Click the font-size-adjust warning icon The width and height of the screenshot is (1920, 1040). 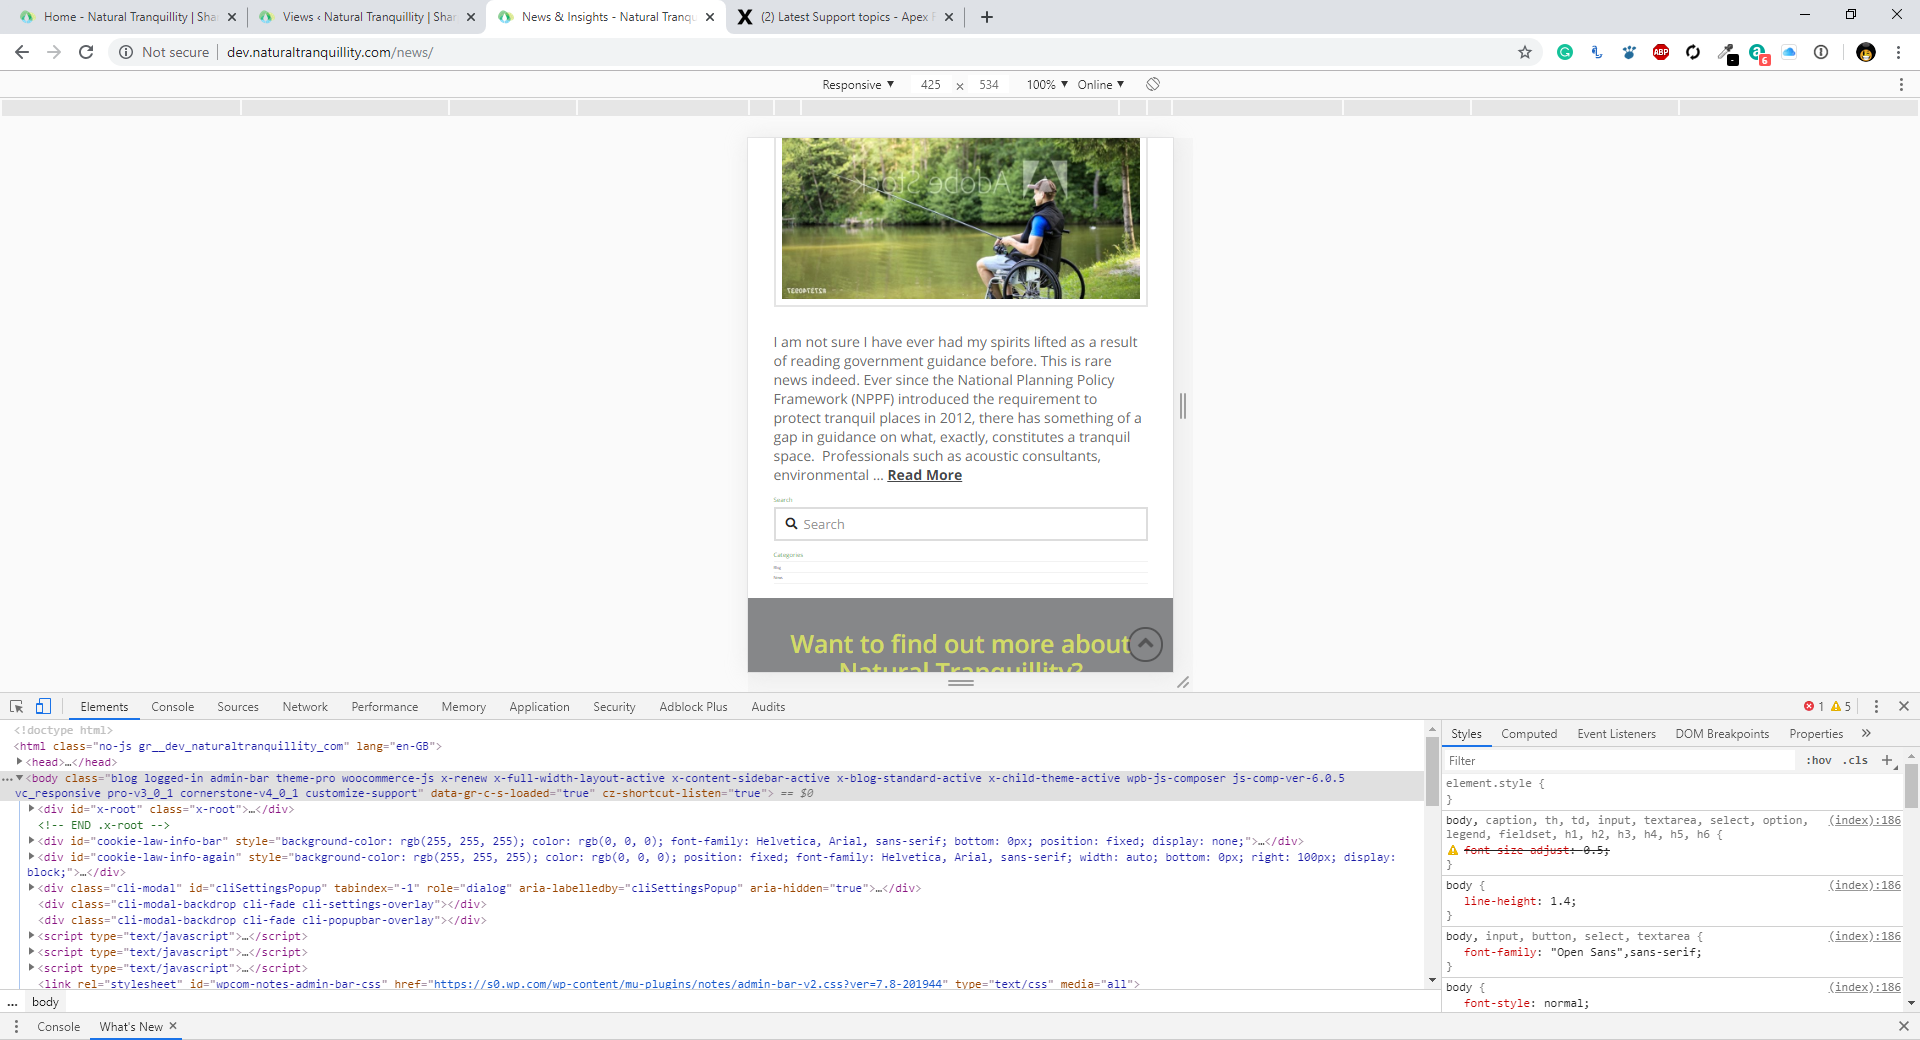point(1453,850)
